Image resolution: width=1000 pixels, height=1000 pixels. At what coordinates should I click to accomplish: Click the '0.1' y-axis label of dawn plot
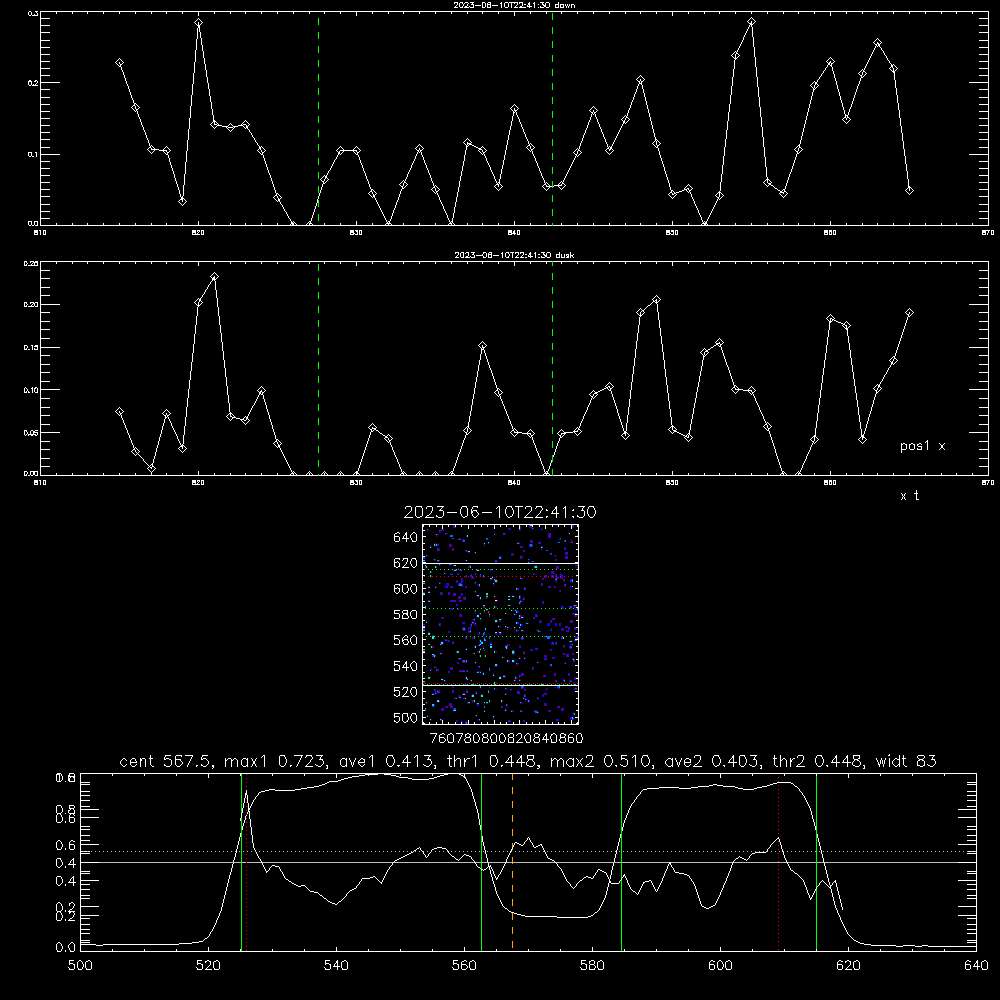tap(33, 154)
